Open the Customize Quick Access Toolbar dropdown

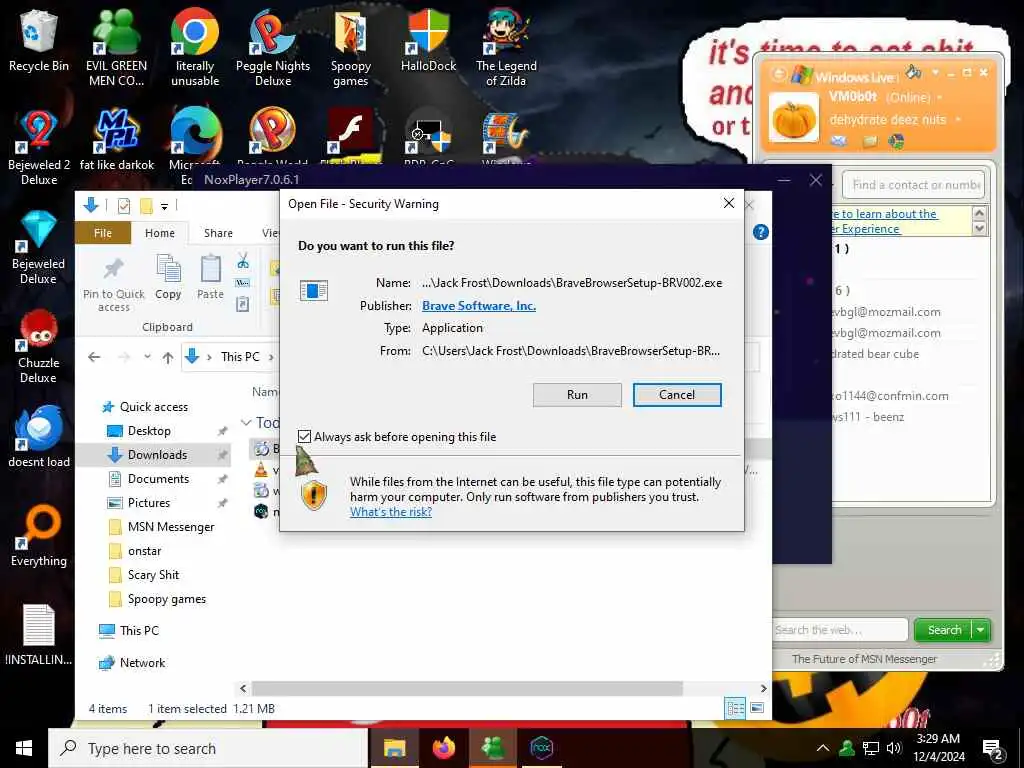coord(165,207)
